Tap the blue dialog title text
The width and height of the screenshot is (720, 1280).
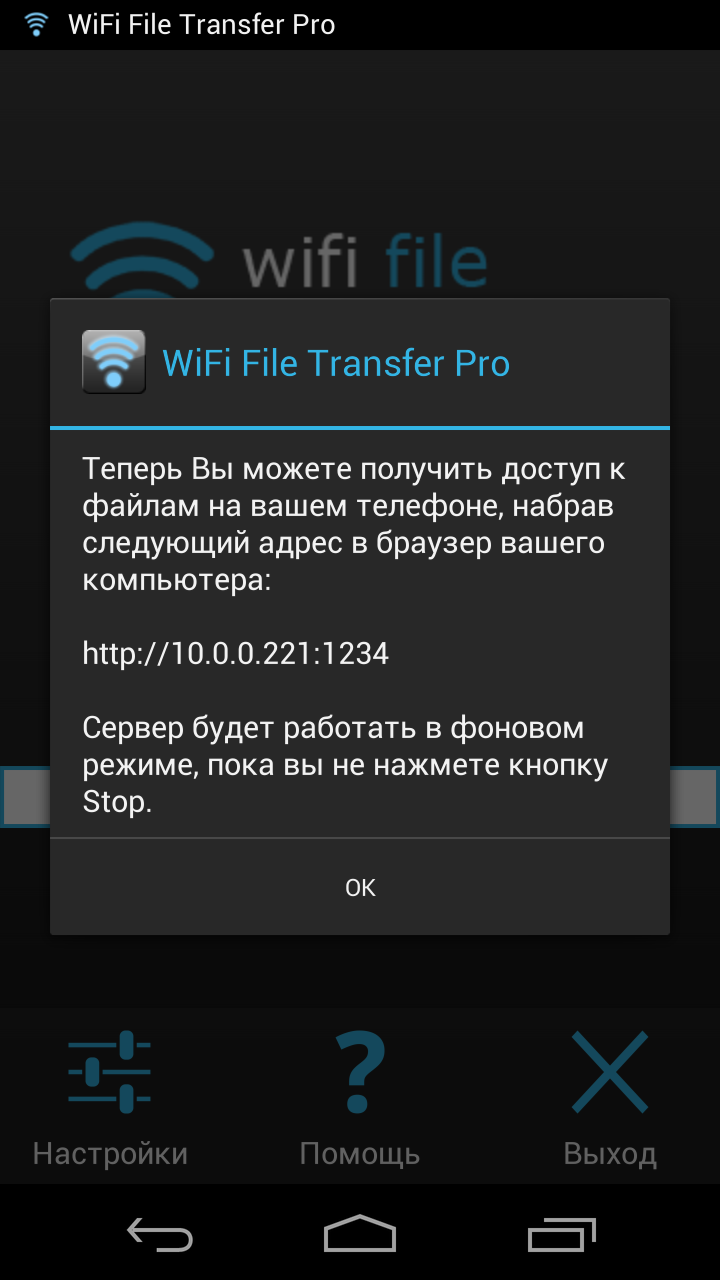336,363
